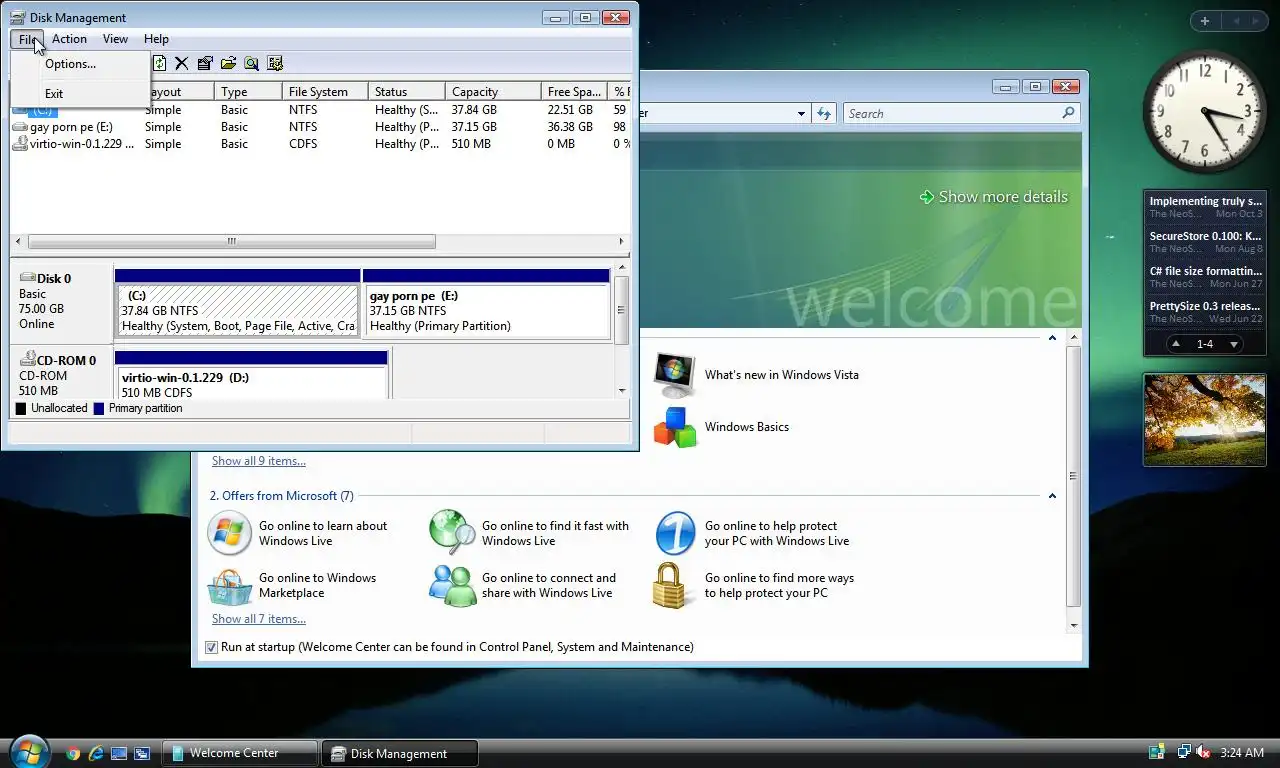Switch to Welcome Center taskbar button
This screenshot has height=768, width=1280.
click(240, 753)
